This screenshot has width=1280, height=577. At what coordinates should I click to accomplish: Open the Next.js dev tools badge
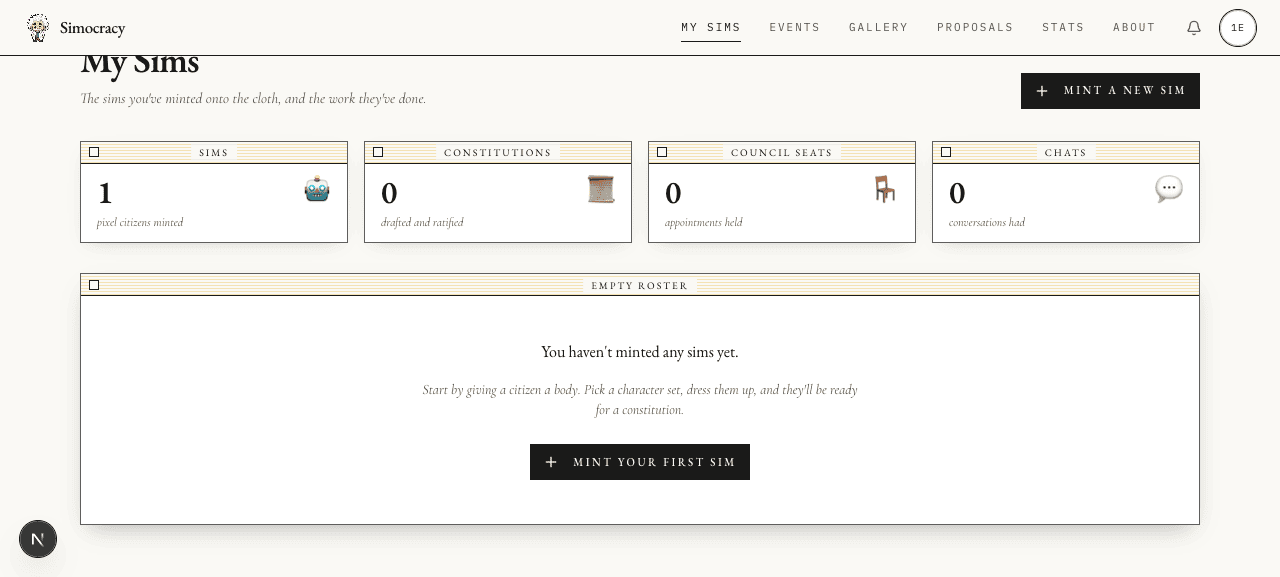coord(38,539)
